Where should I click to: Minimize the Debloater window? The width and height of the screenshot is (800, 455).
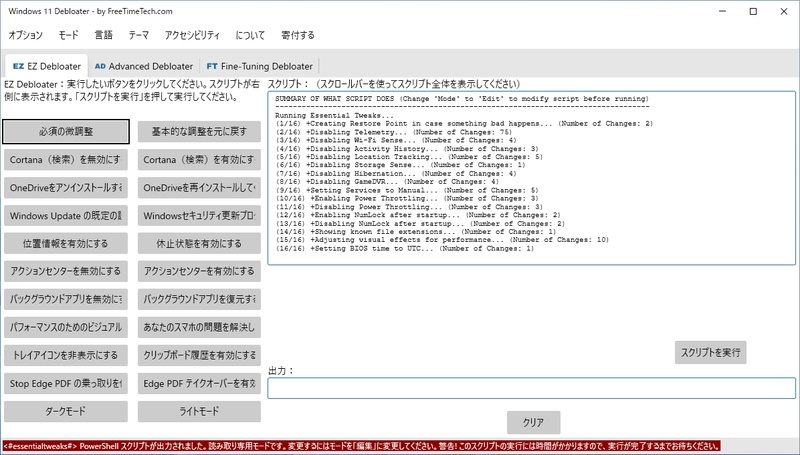(722, 11)
